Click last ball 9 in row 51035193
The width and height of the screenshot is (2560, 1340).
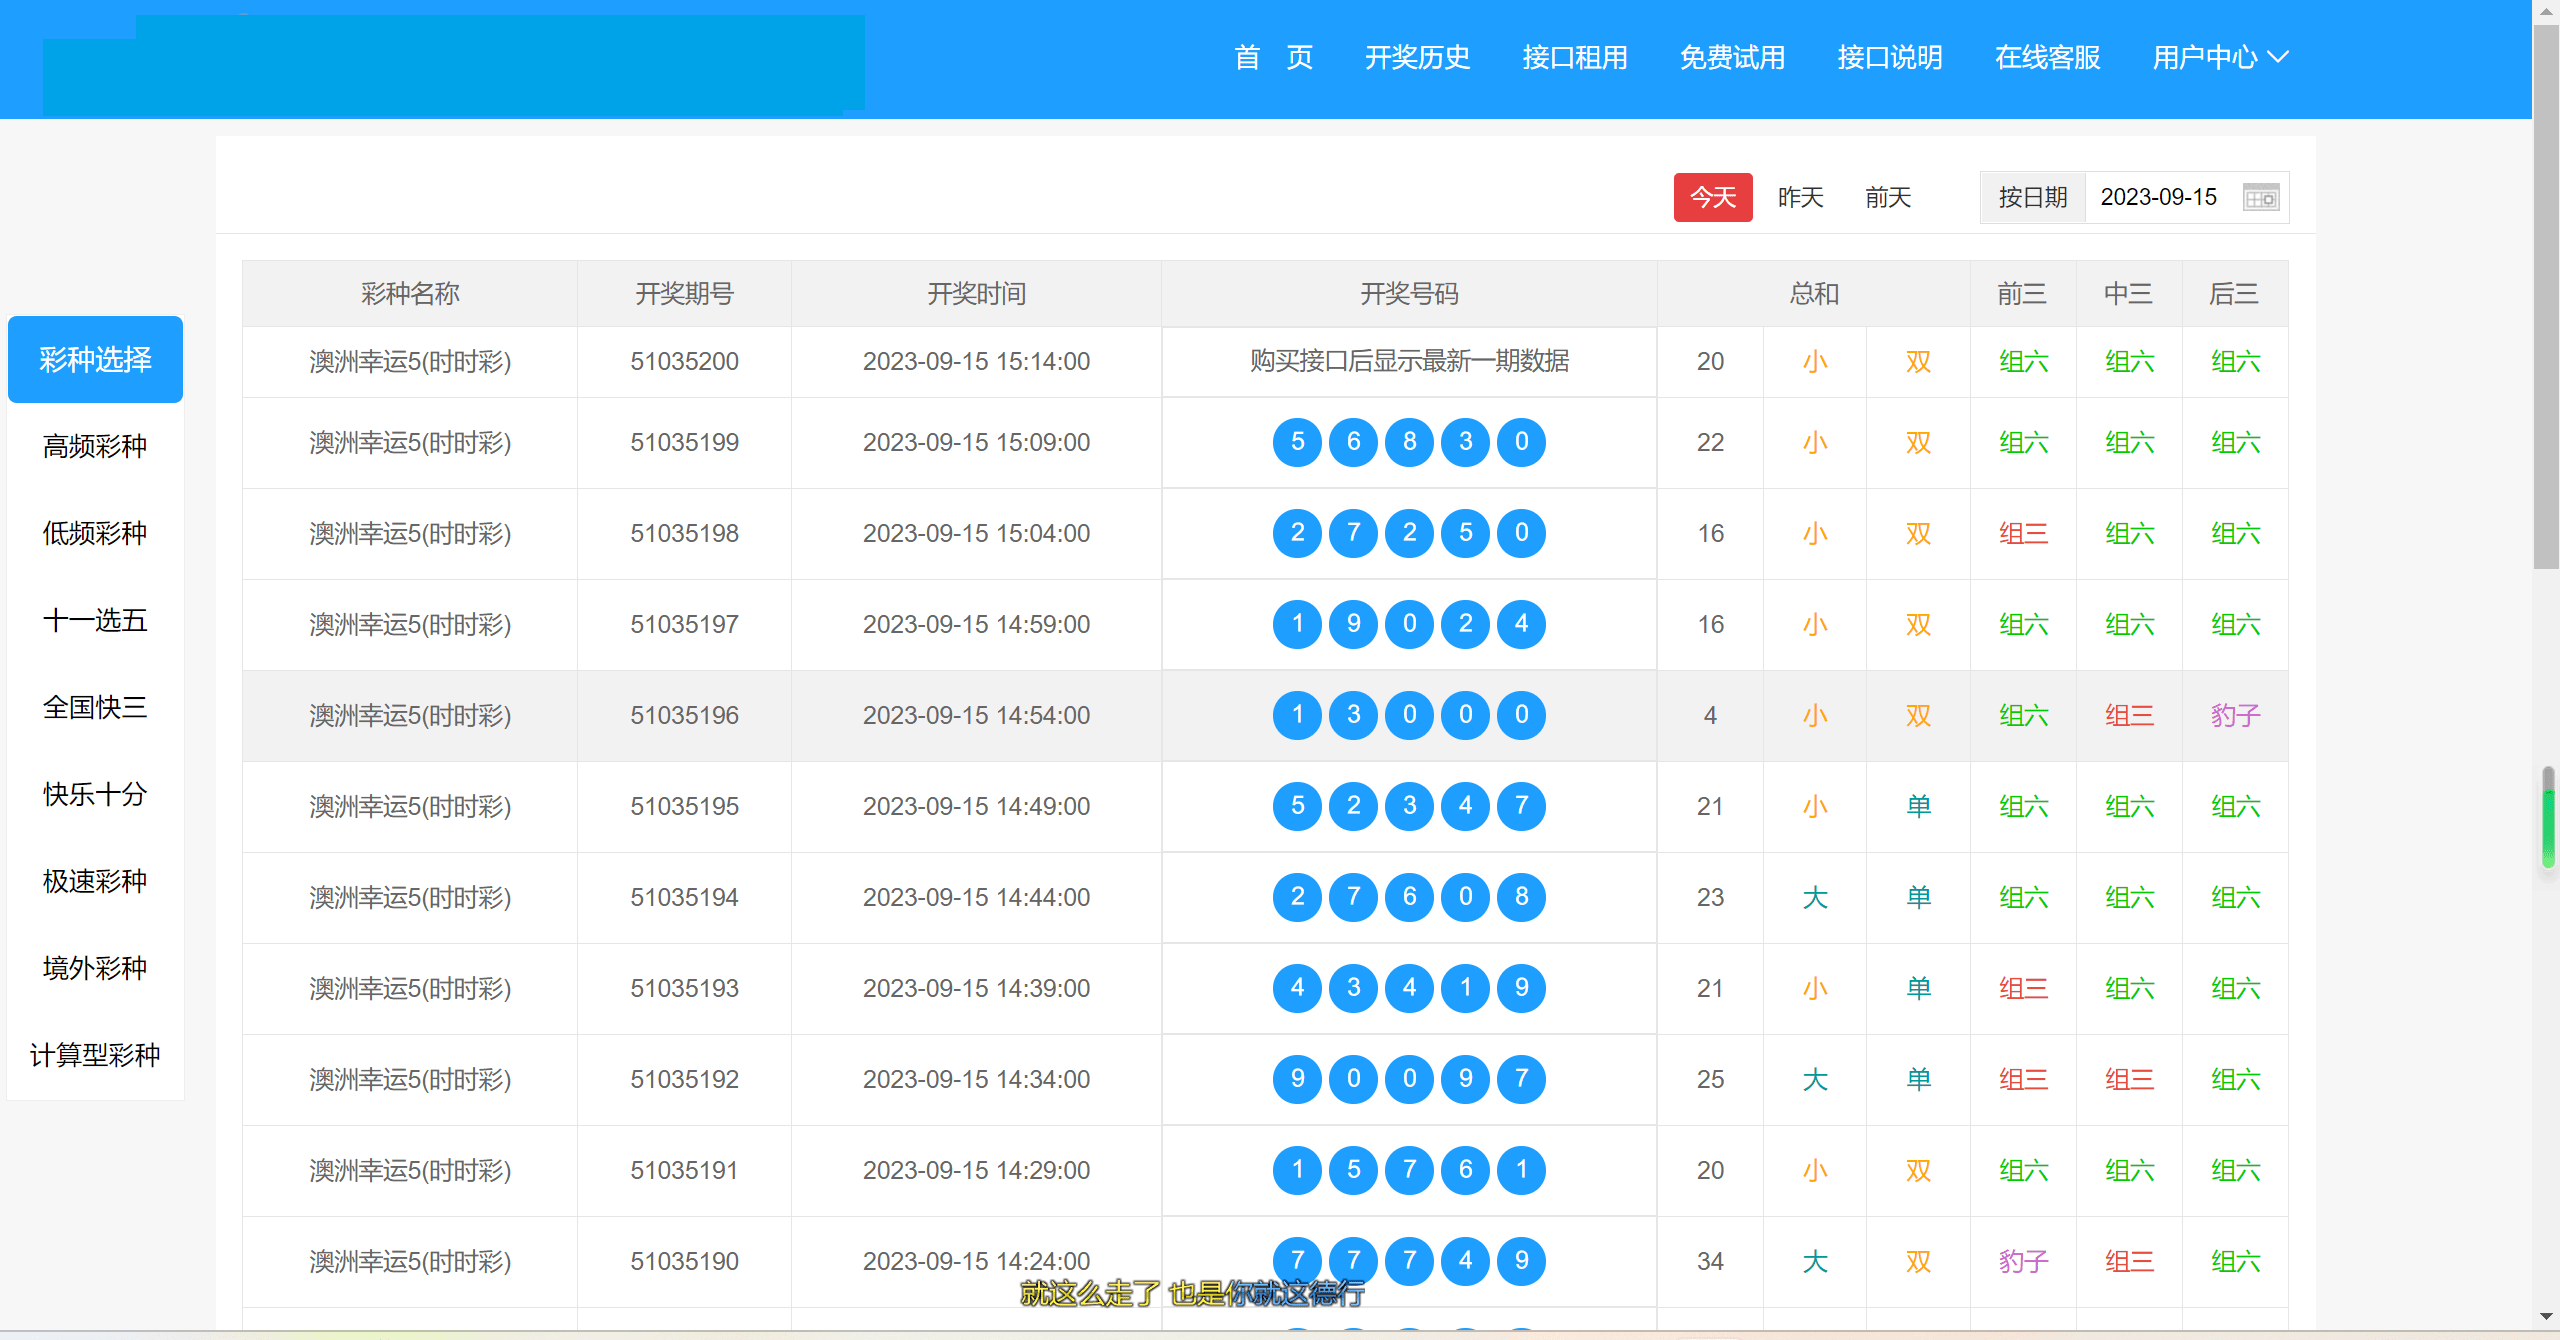point(1521,988)
